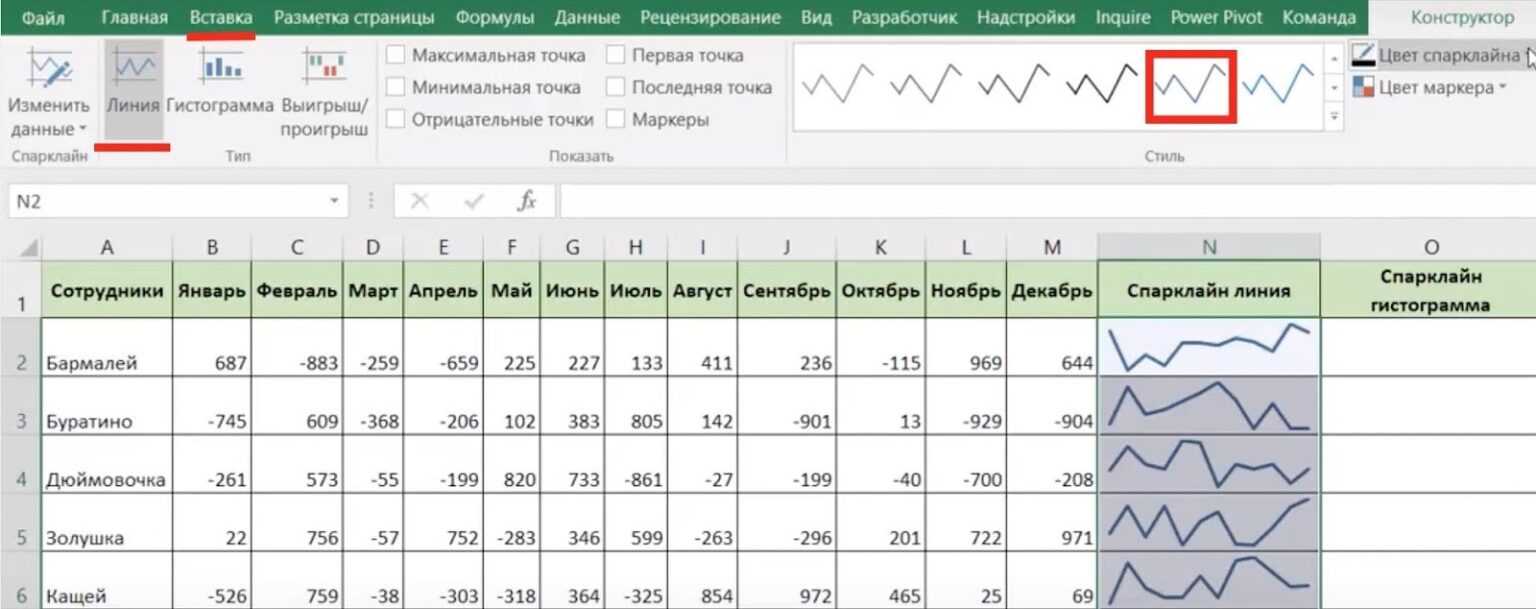Open the Файл tab

coord(45,17)
